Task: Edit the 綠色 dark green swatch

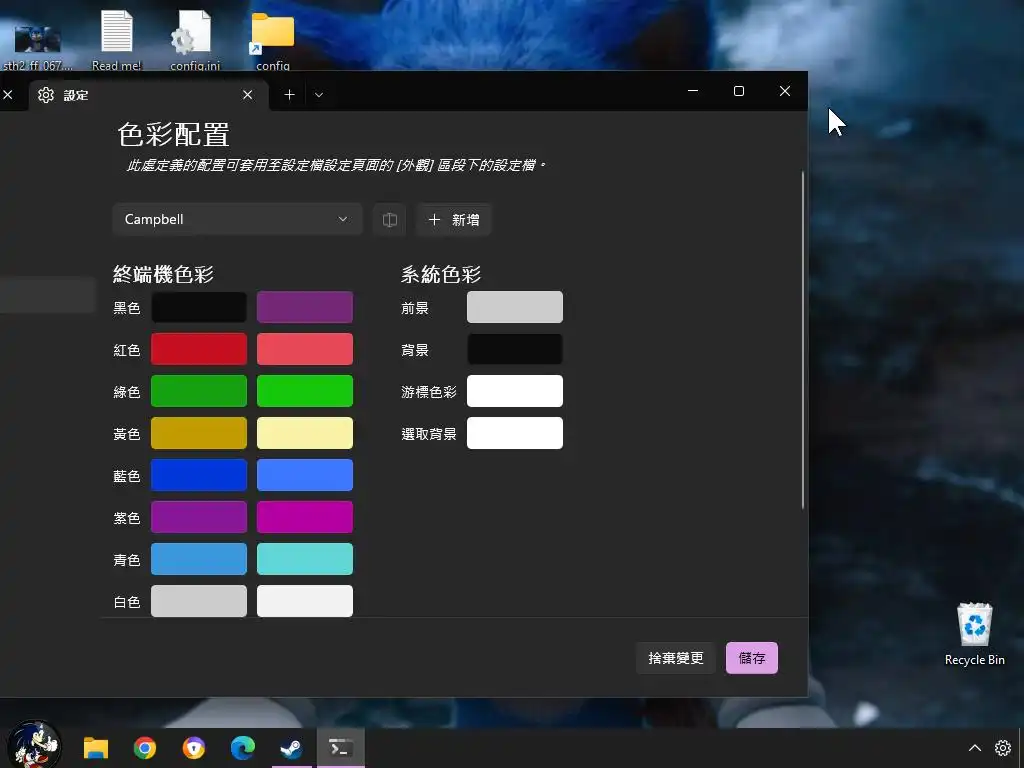Action: click(x=199, y=391)
